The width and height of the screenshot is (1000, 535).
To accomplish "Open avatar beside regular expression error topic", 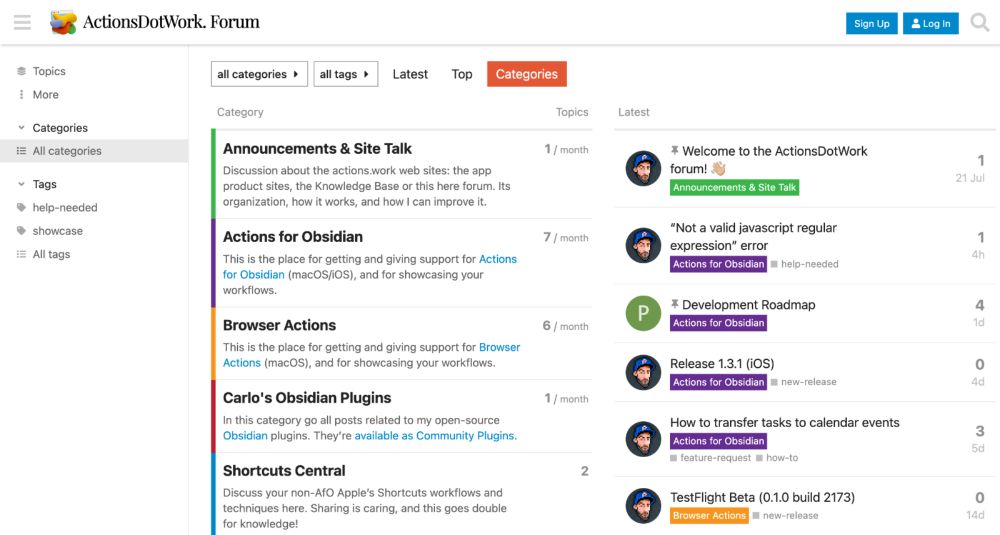I will tap(643, 246).
